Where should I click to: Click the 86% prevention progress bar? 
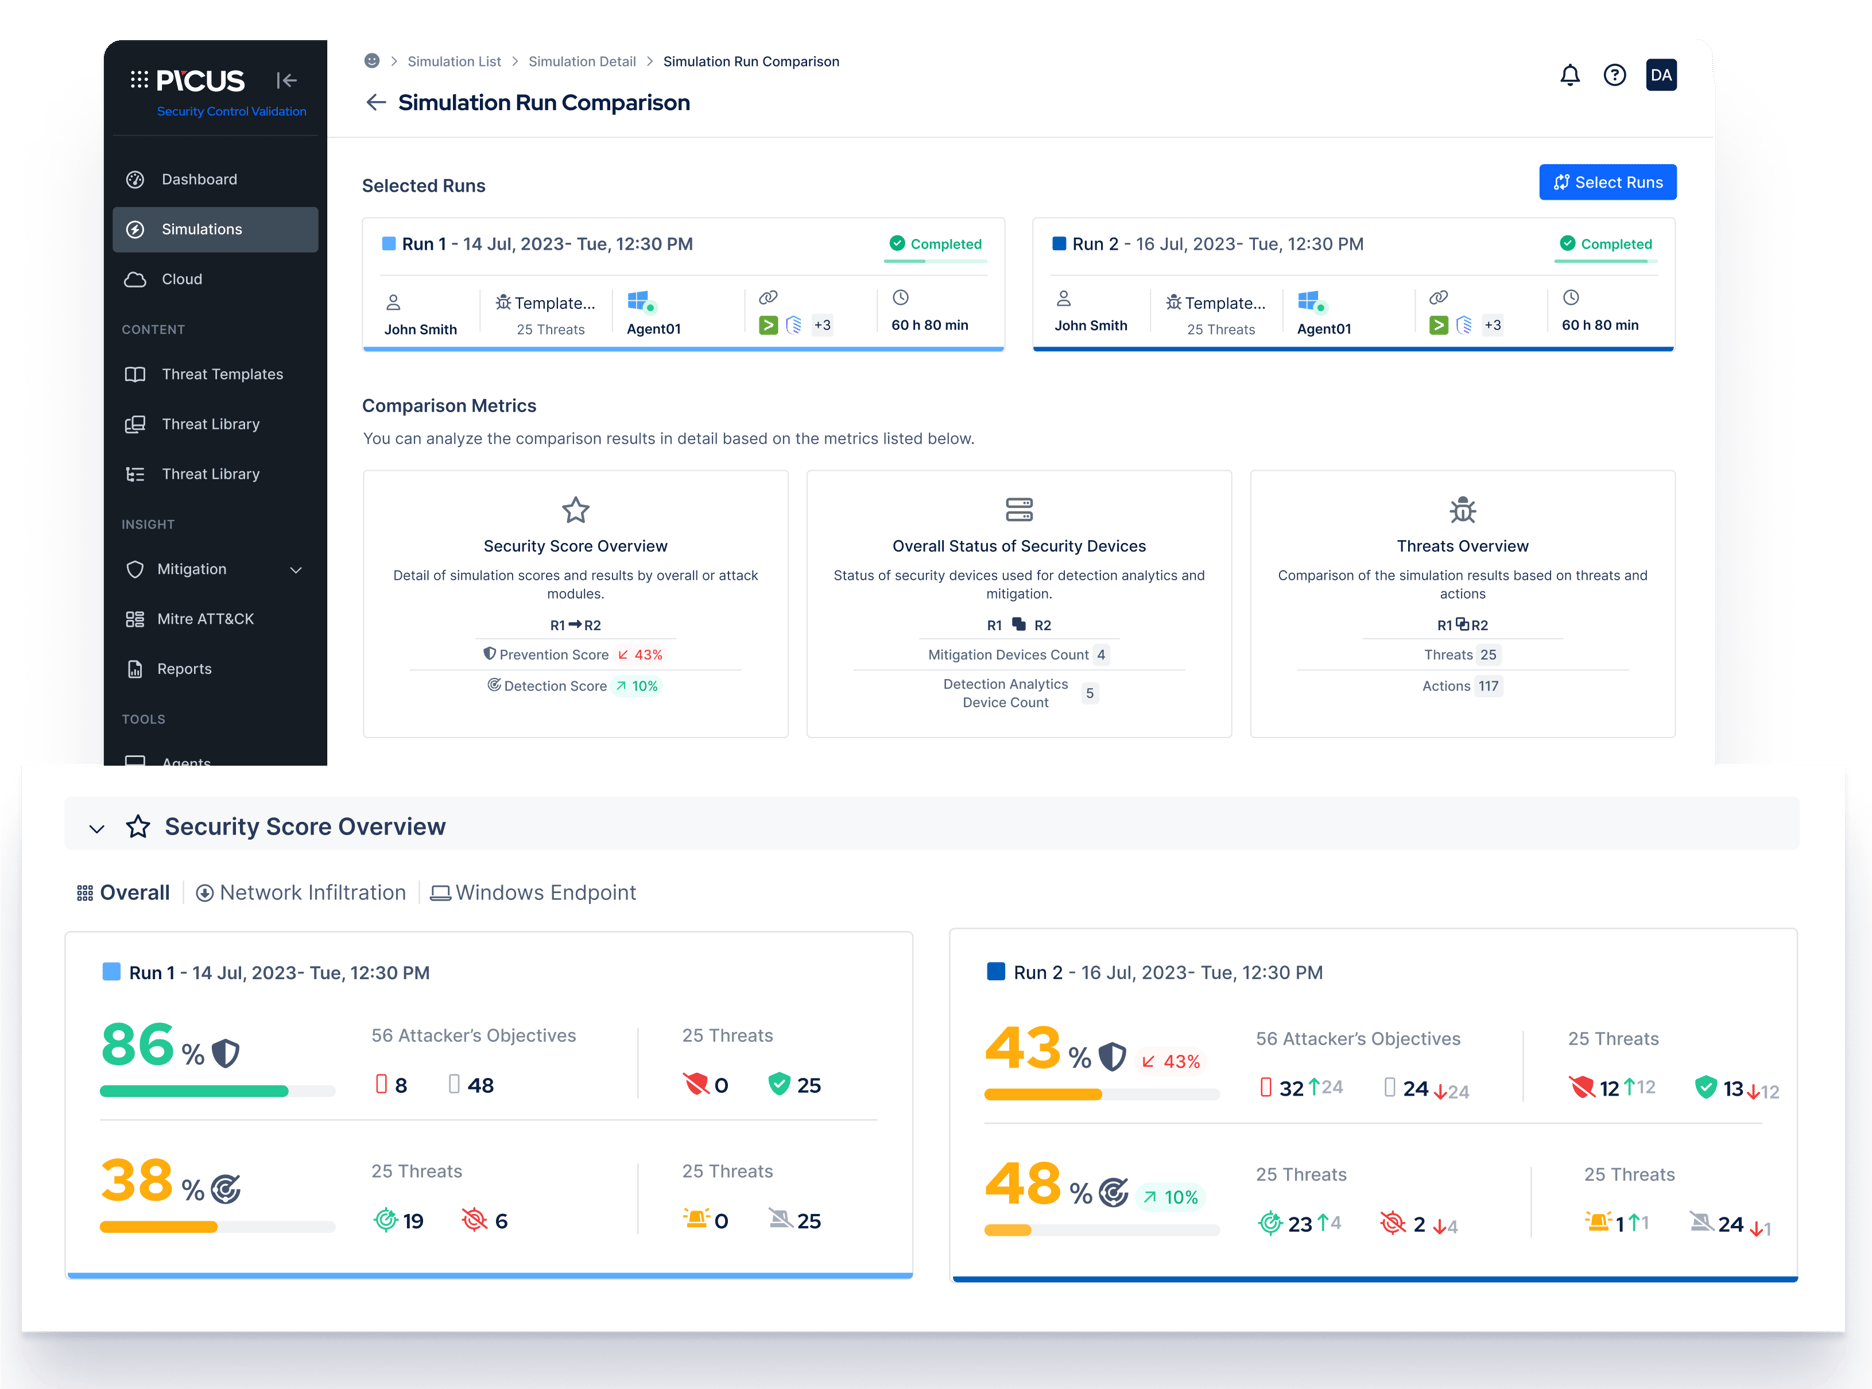(218, 1091)
